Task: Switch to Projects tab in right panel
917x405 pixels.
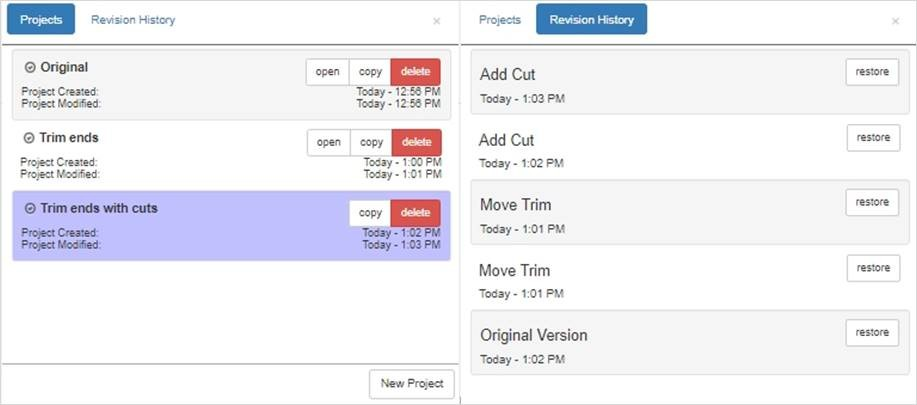Action: click(x=499, y=20)
